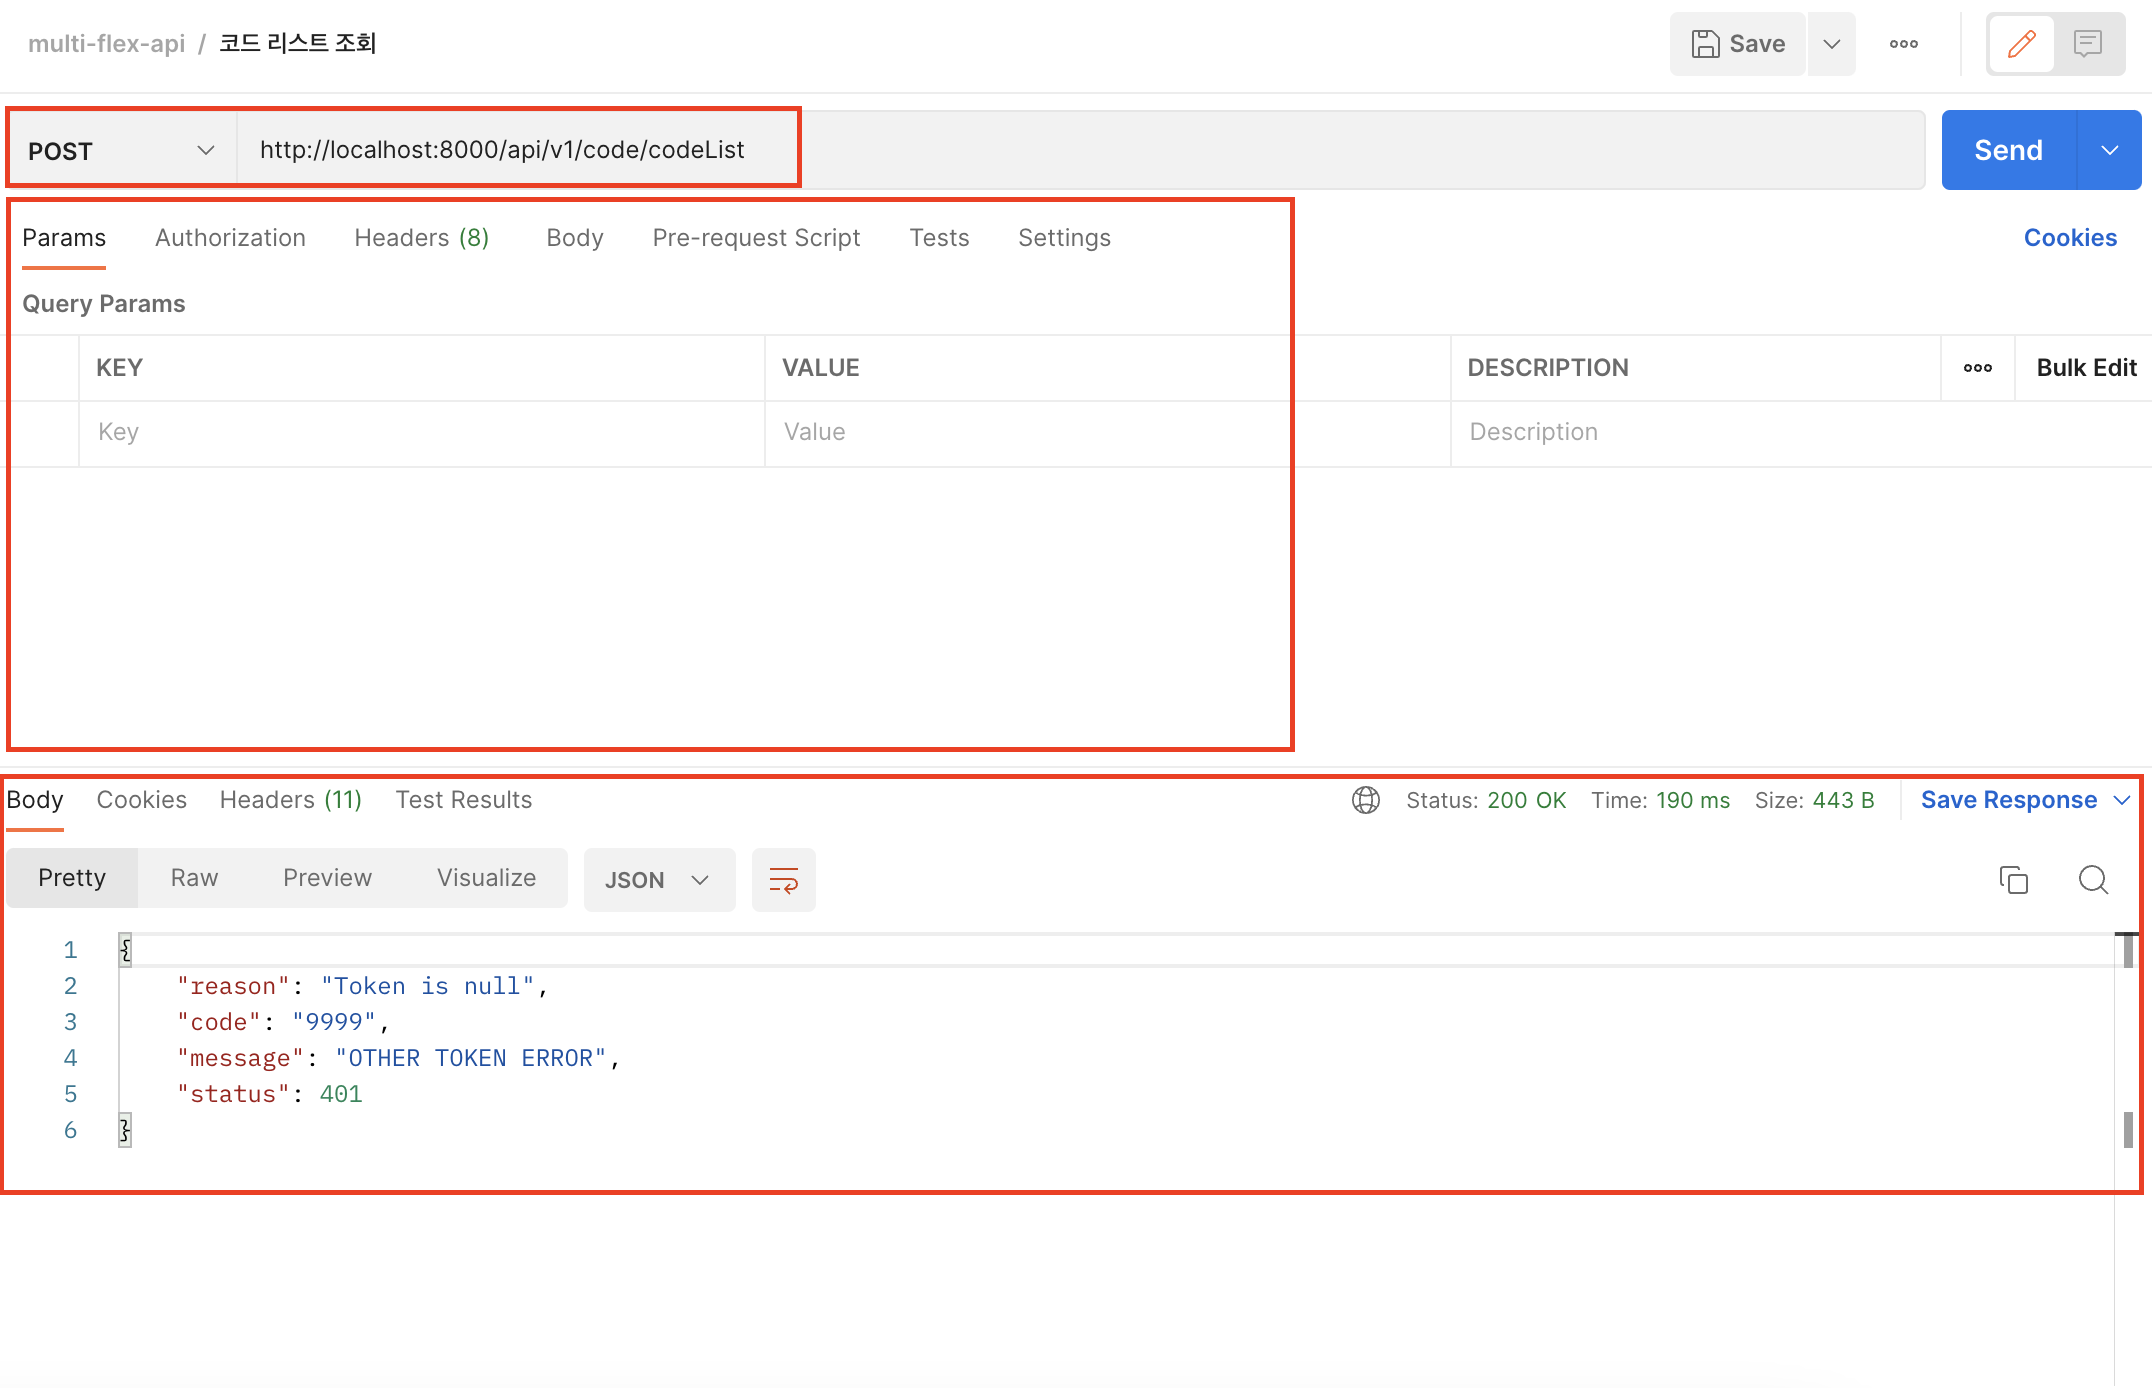Click the search response magnifier icon

(x=2093, y=880)
